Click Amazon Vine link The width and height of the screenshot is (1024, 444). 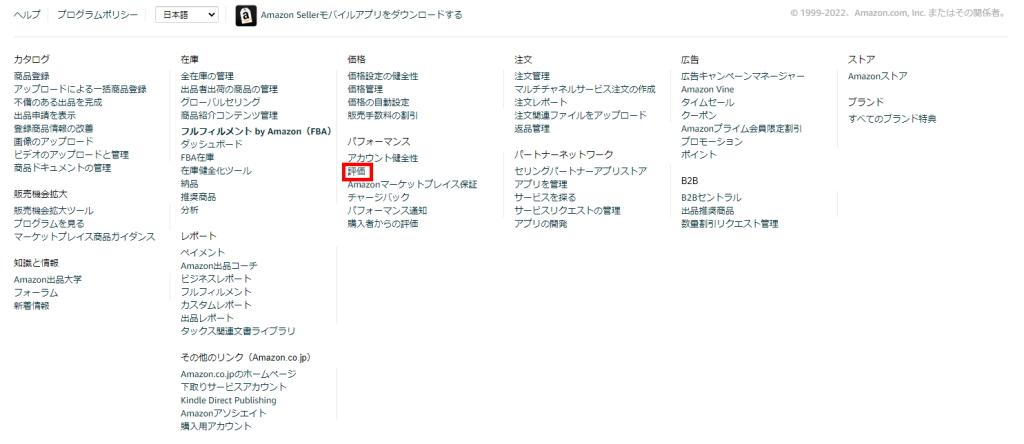coord(707,89)
